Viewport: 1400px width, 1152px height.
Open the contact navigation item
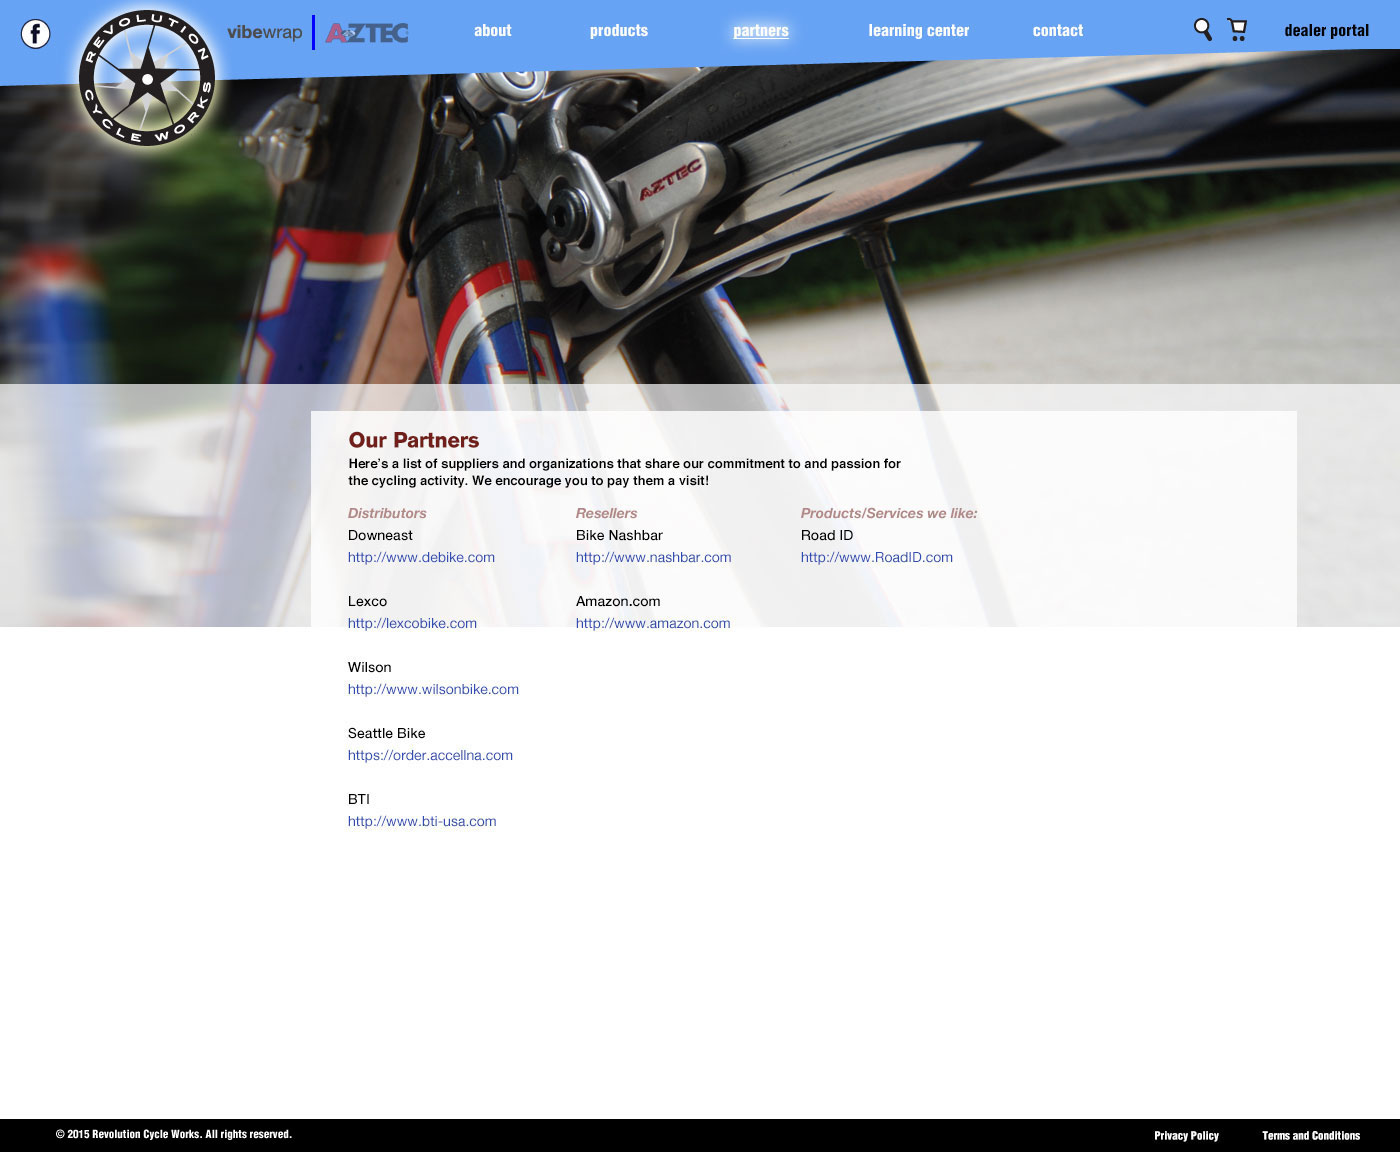click(1057, 31)
